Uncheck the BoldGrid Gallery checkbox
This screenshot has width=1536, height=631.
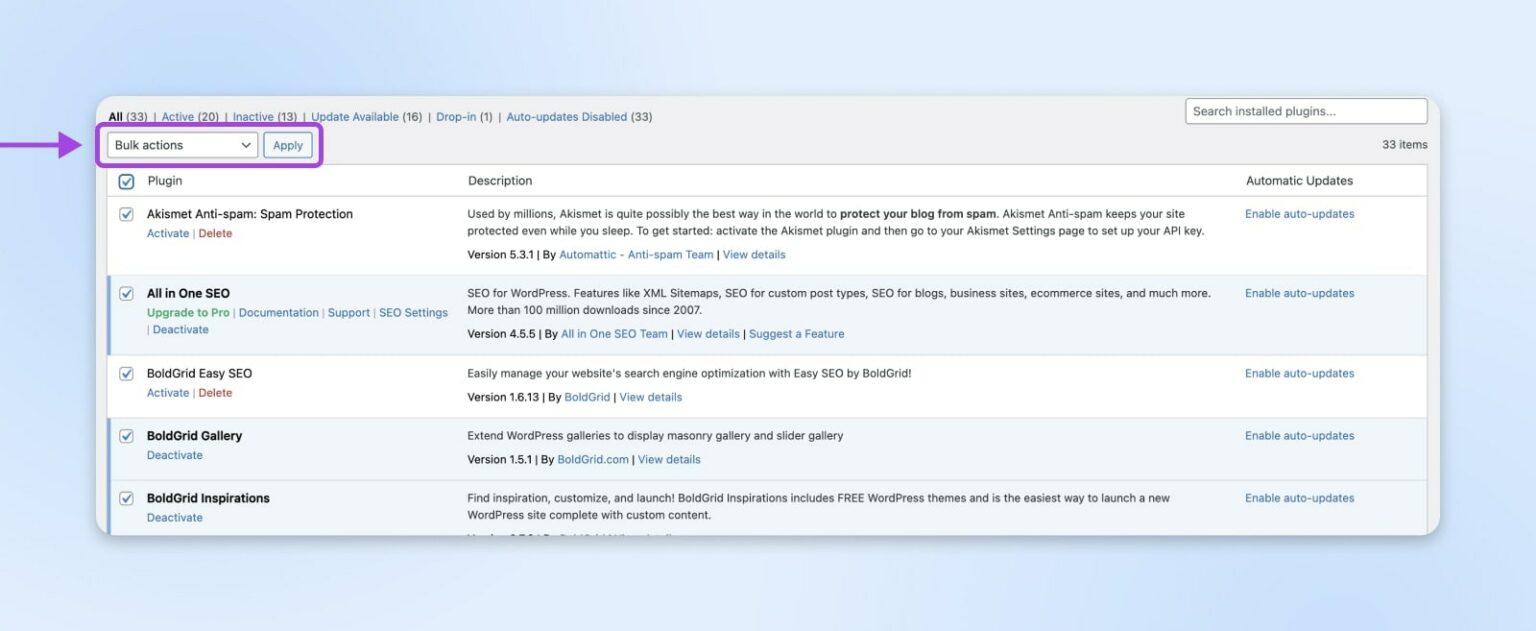[x=126, y=435]
